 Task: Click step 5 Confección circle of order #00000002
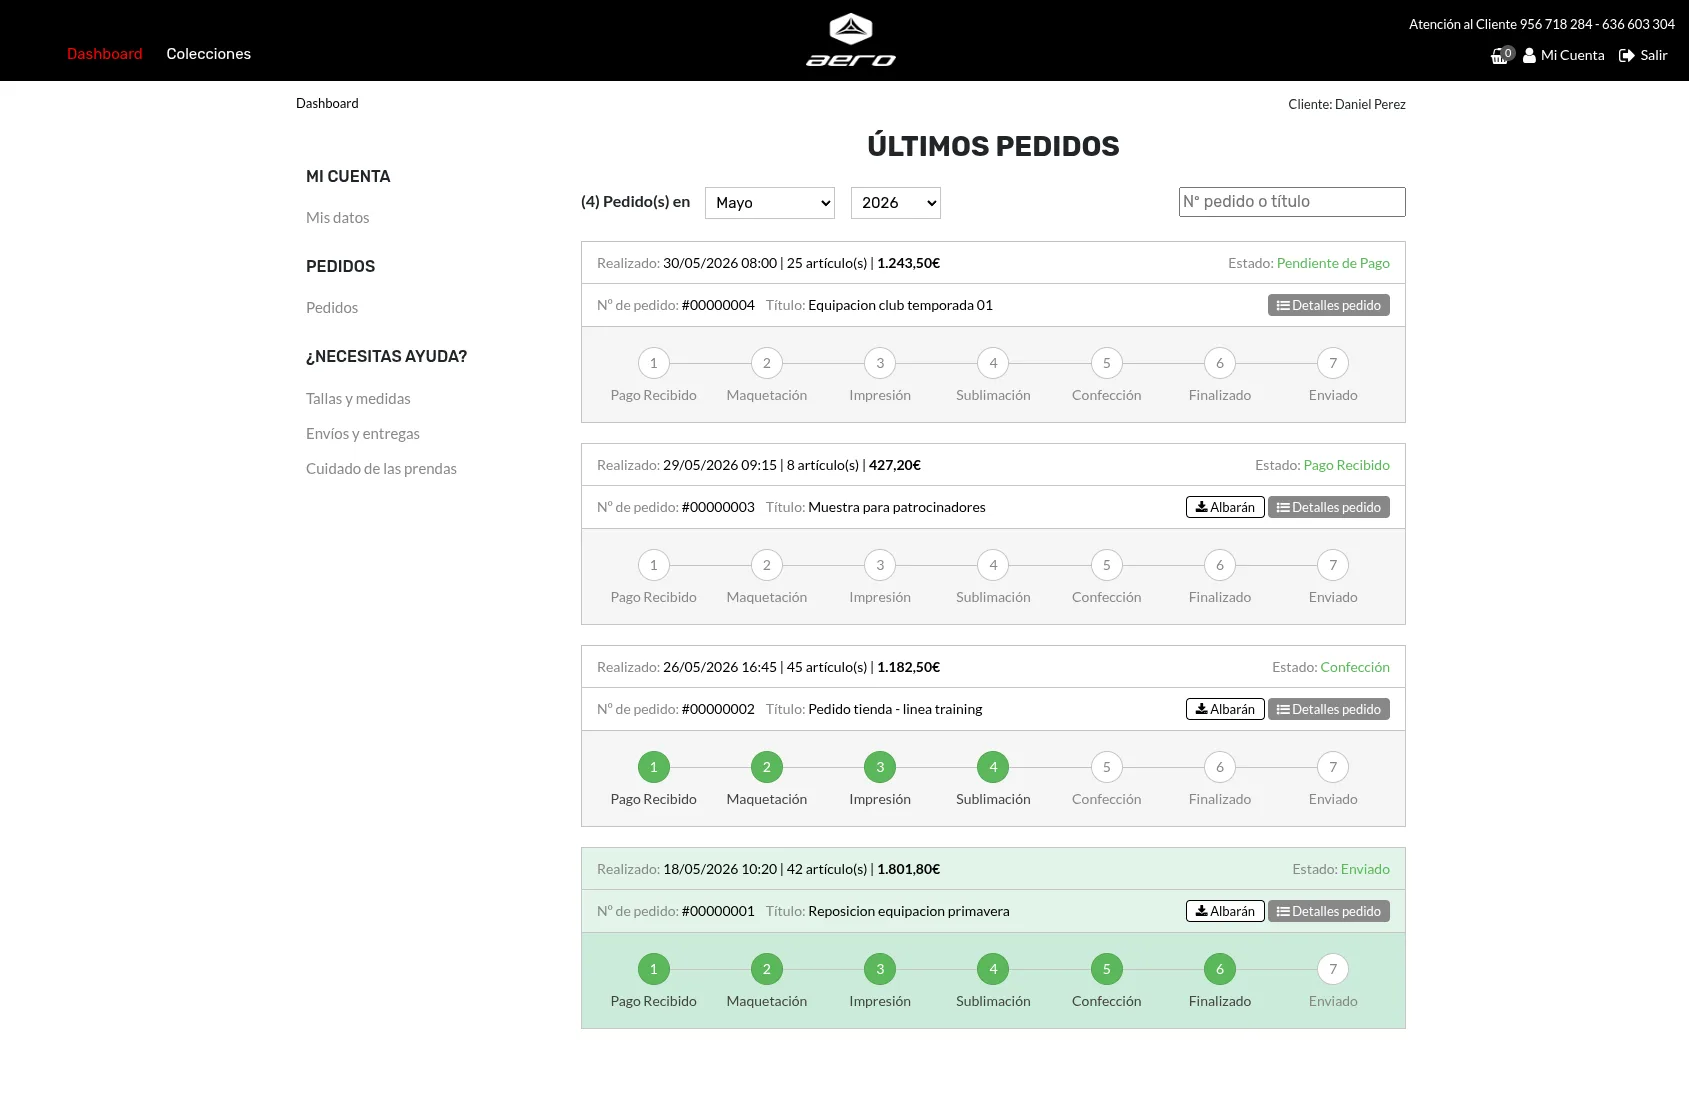pyautogui.click(x=1107, y=767)
